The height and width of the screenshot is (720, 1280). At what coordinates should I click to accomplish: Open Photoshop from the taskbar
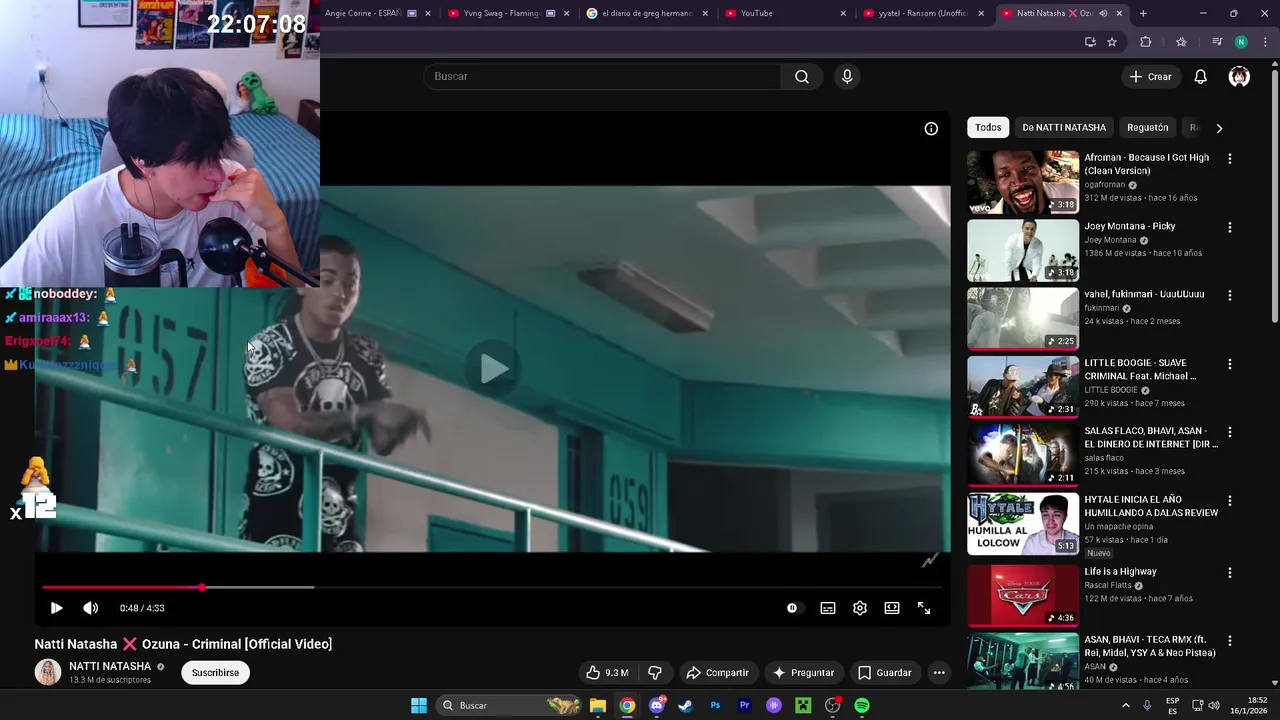pos(715,706)
